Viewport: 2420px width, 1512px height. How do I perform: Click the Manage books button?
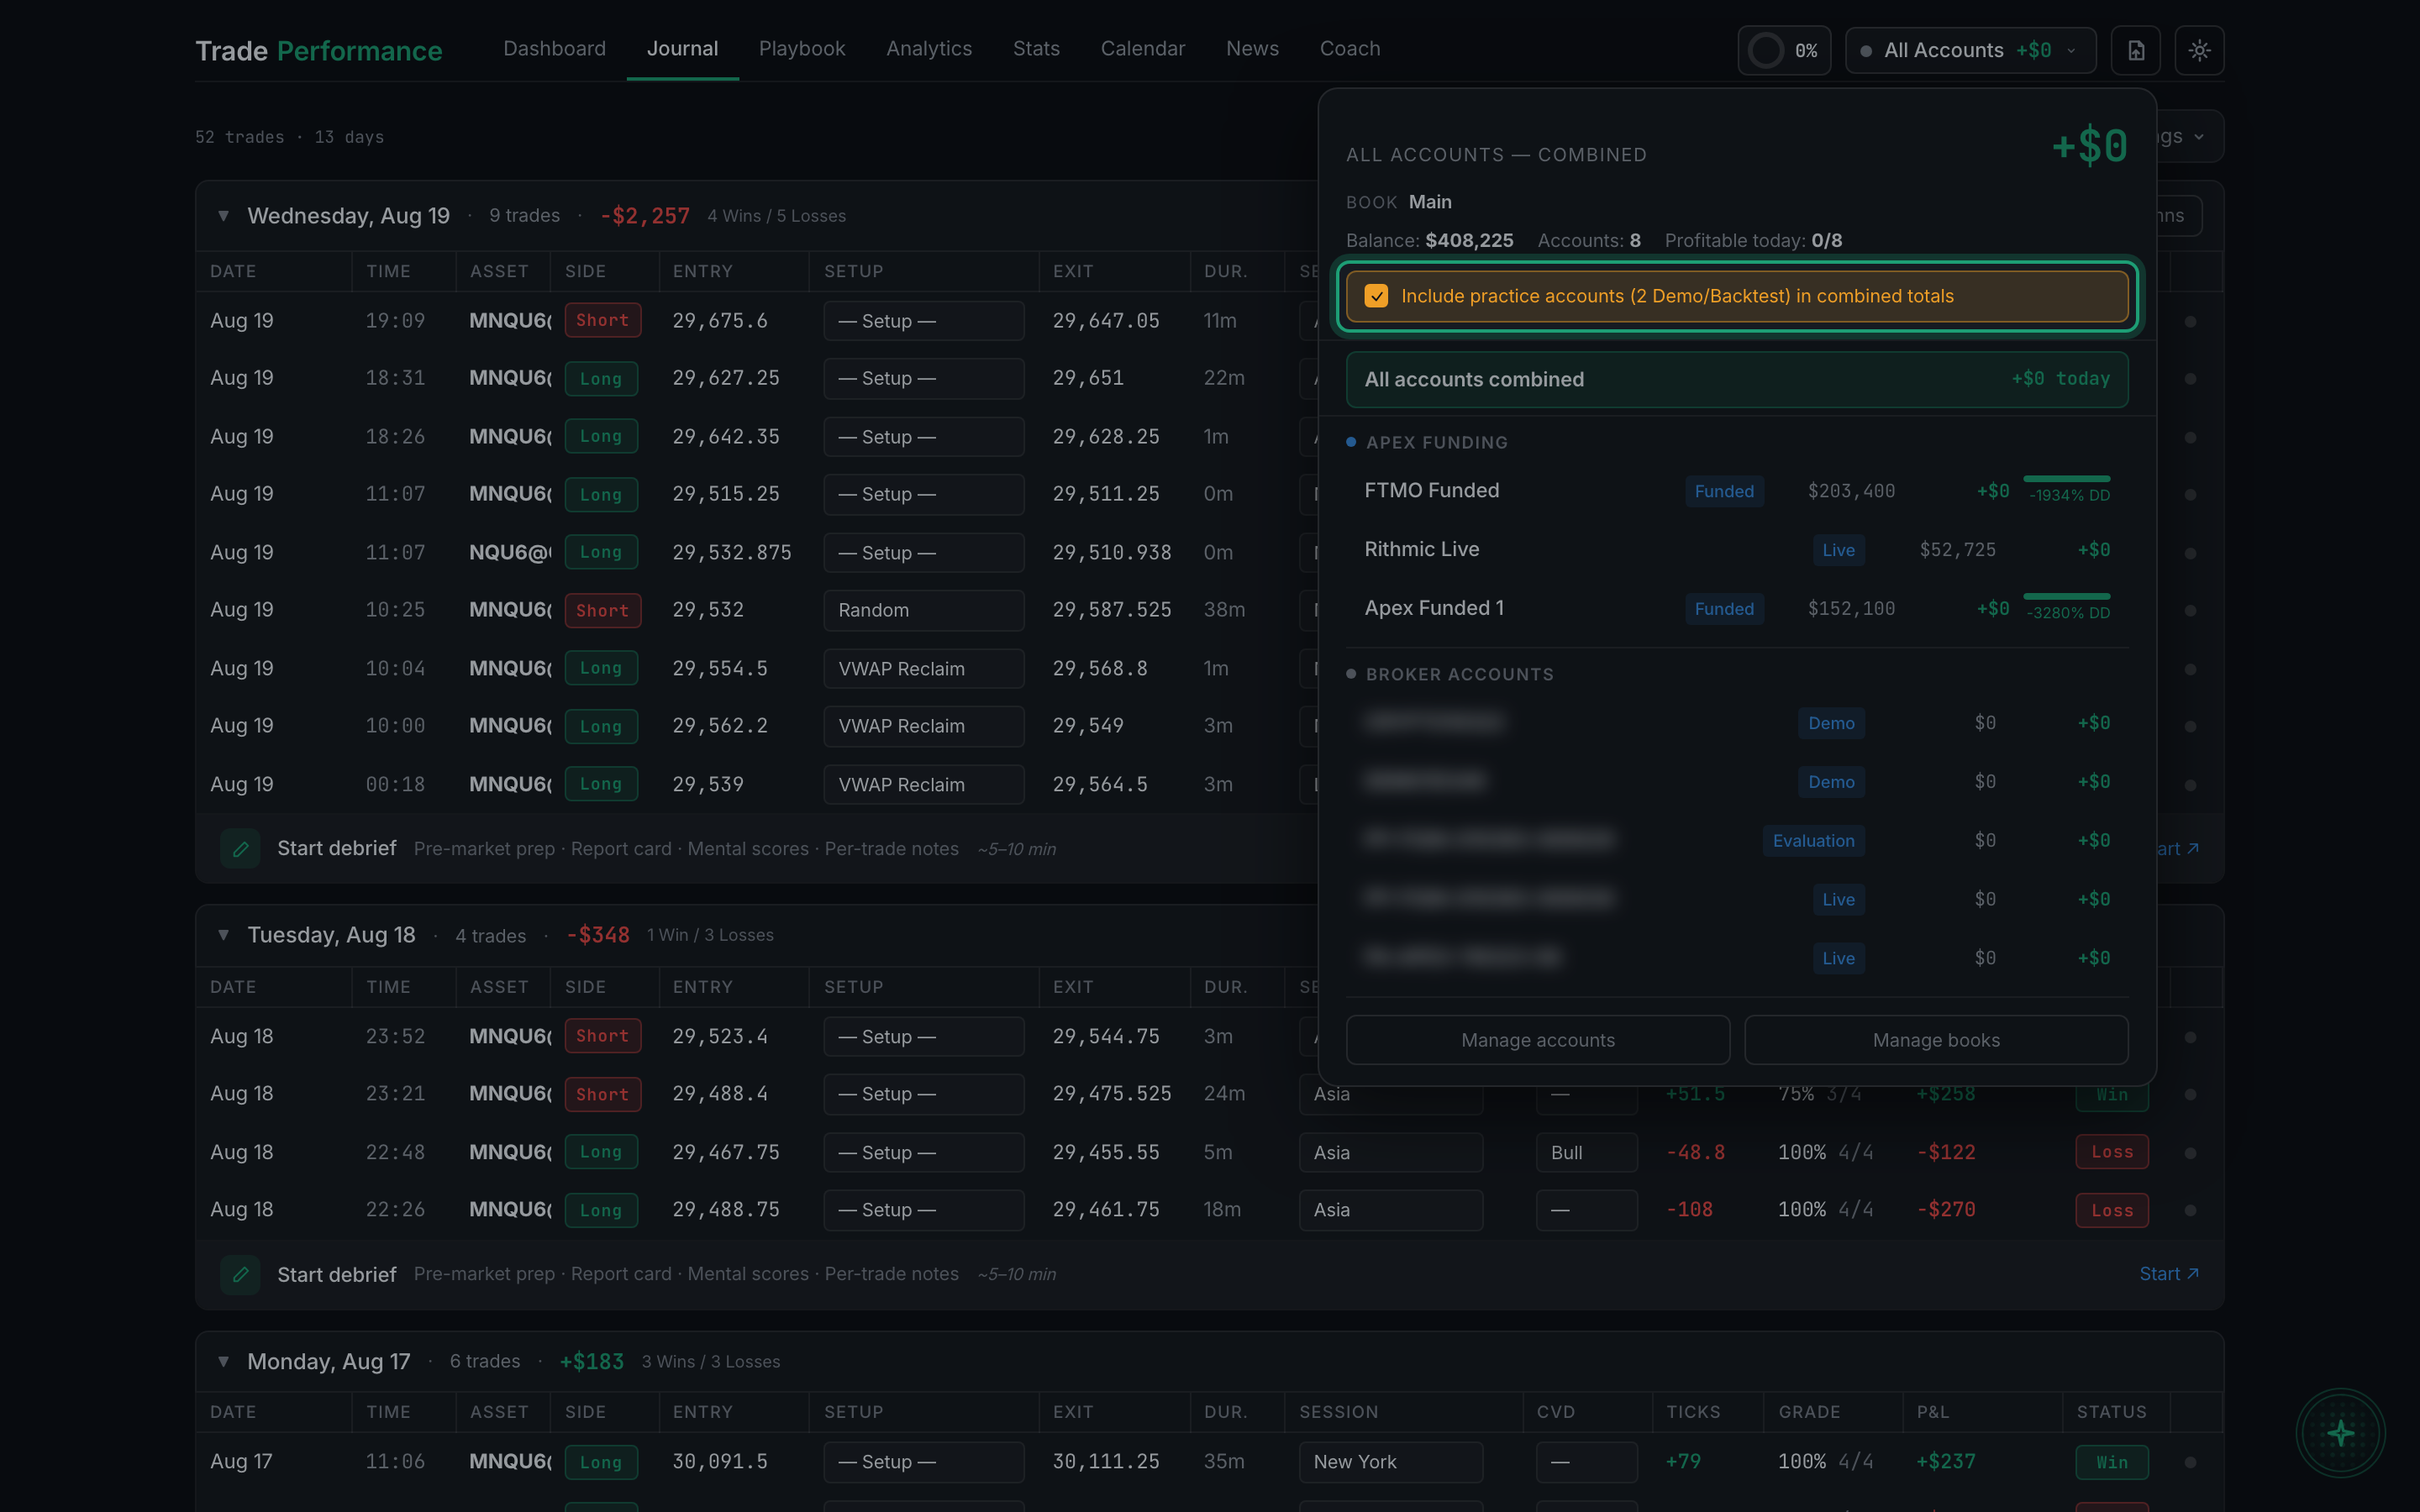pos(1936,1040)
